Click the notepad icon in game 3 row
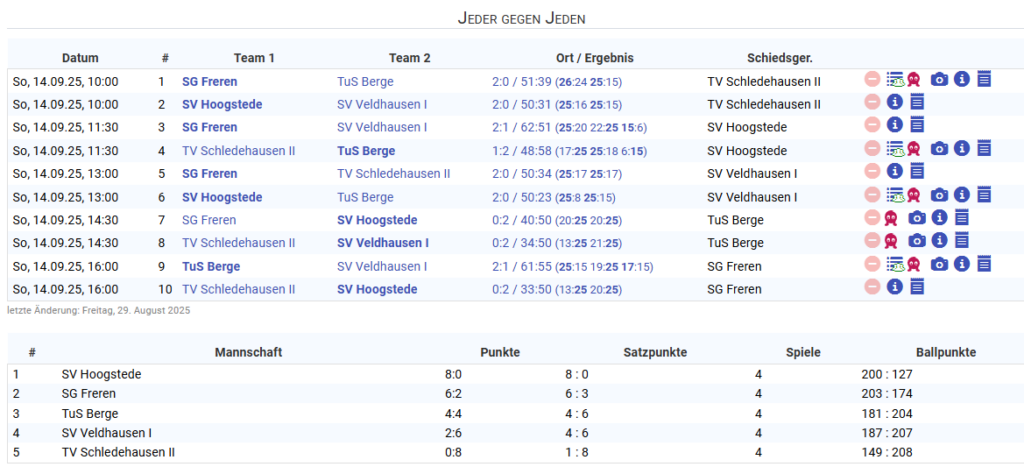 (x=917, y=125)
